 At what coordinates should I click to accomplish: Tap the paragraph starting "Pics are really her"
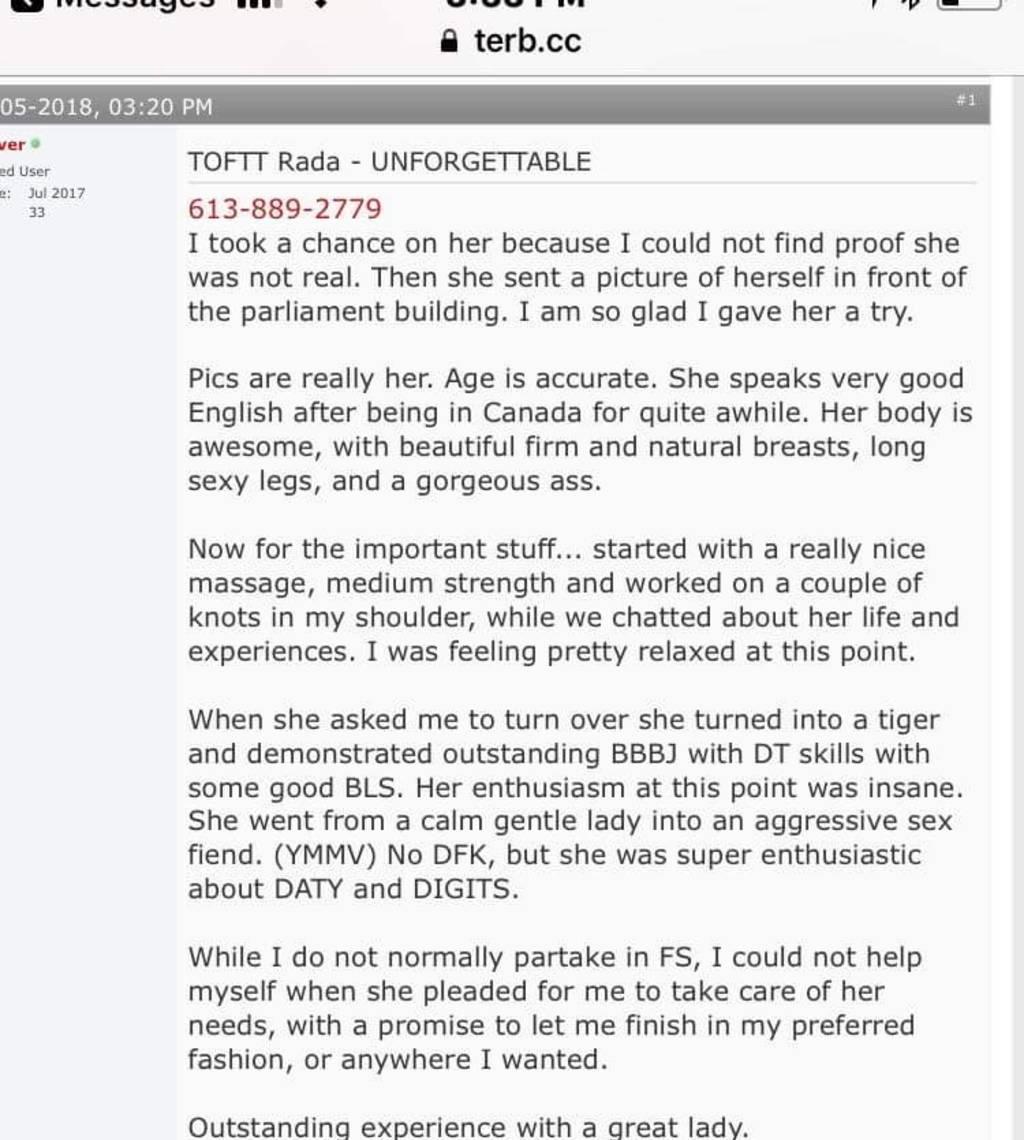pos(578,430)
